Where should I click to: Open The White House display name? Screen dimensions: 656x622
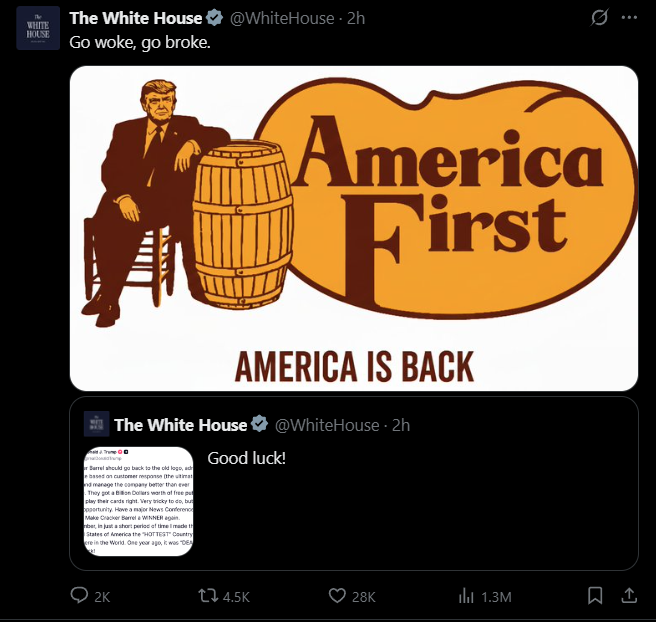click(x=136, y=18)
